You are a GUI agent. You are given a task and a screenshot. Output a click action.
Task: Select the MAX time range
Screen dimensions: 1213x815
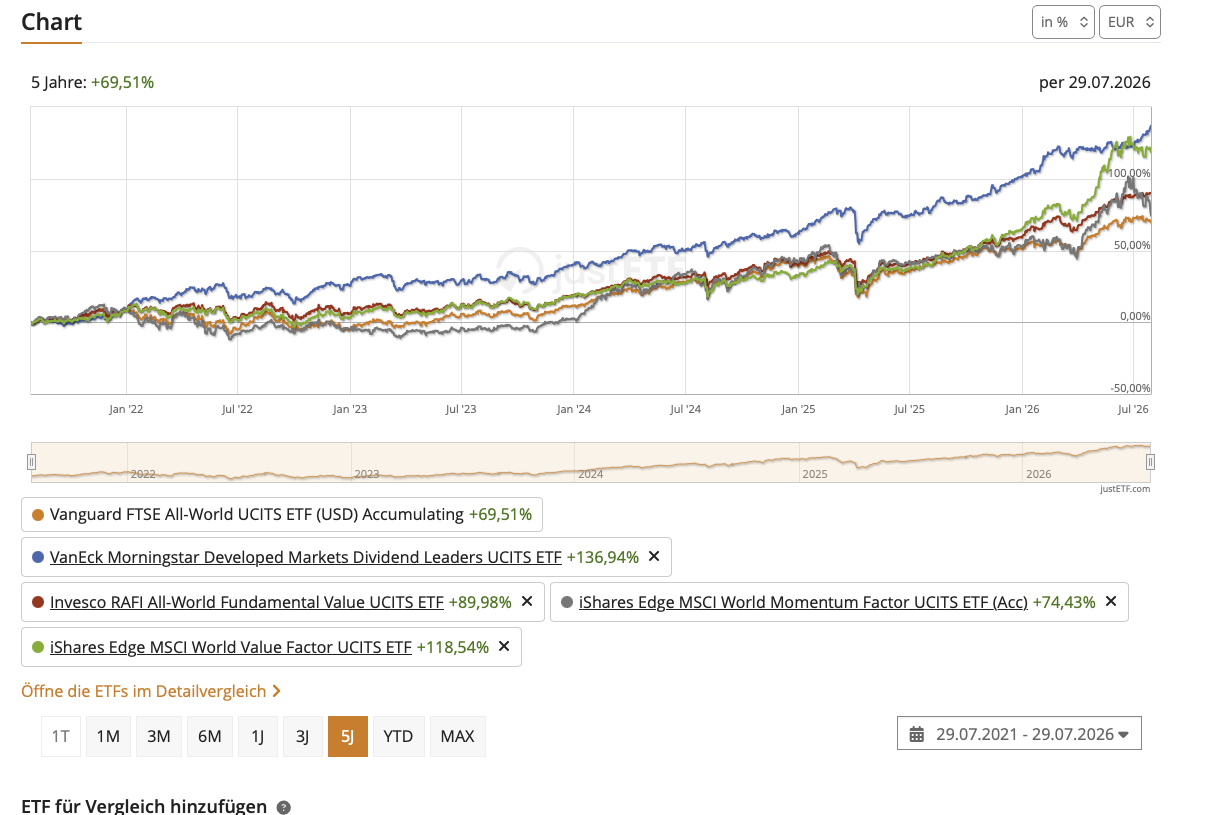pos(457,736)
